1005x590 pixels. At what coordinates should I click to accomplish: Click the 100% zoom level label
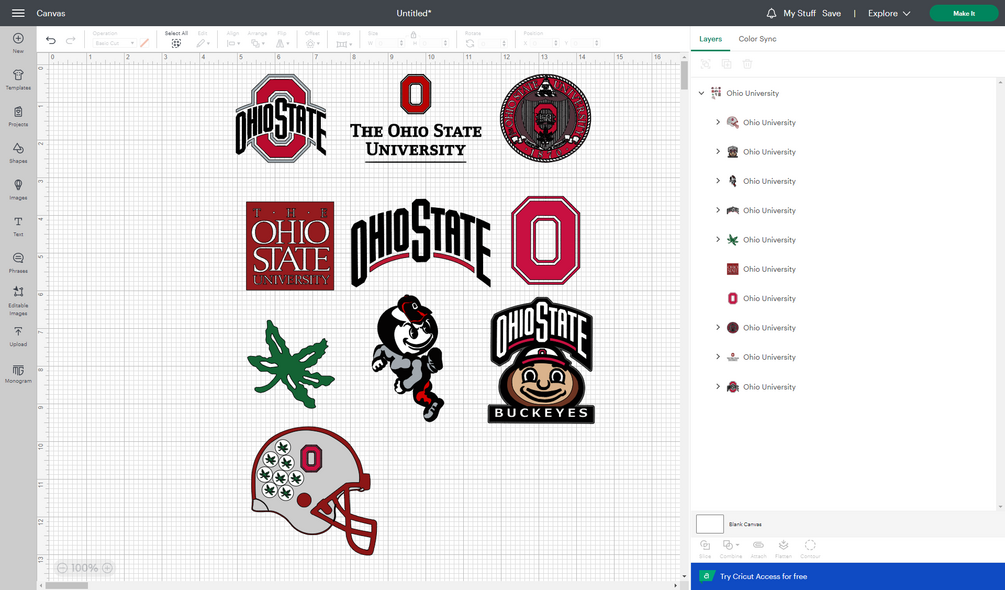(x=85, y=568)
